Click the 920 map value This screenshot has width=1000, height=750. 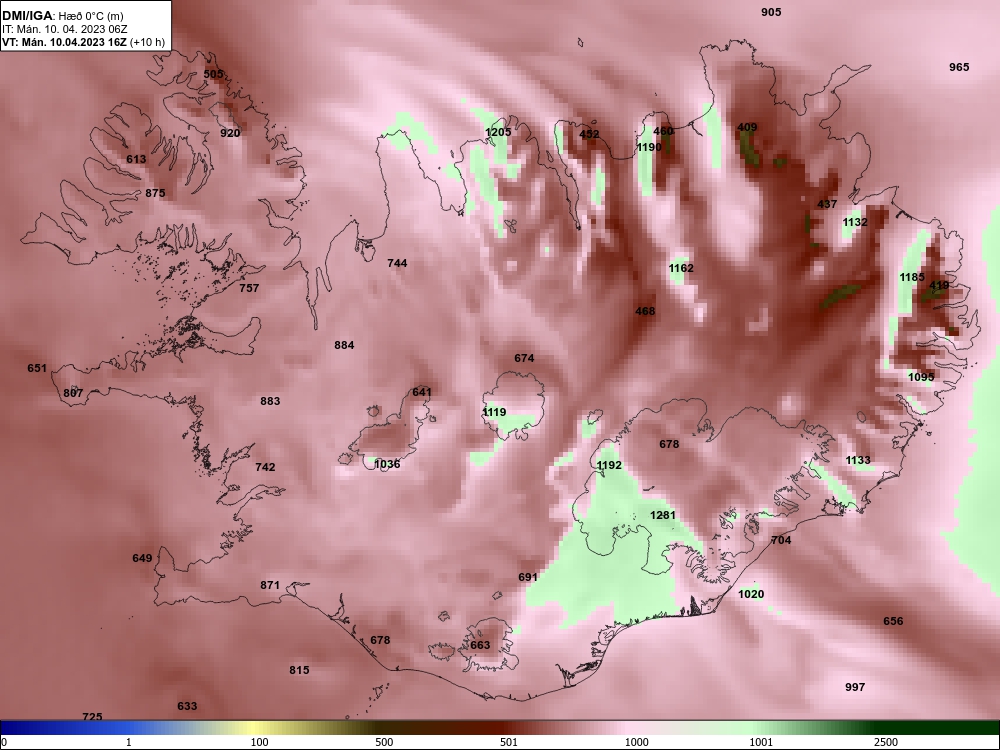(230, 133)
